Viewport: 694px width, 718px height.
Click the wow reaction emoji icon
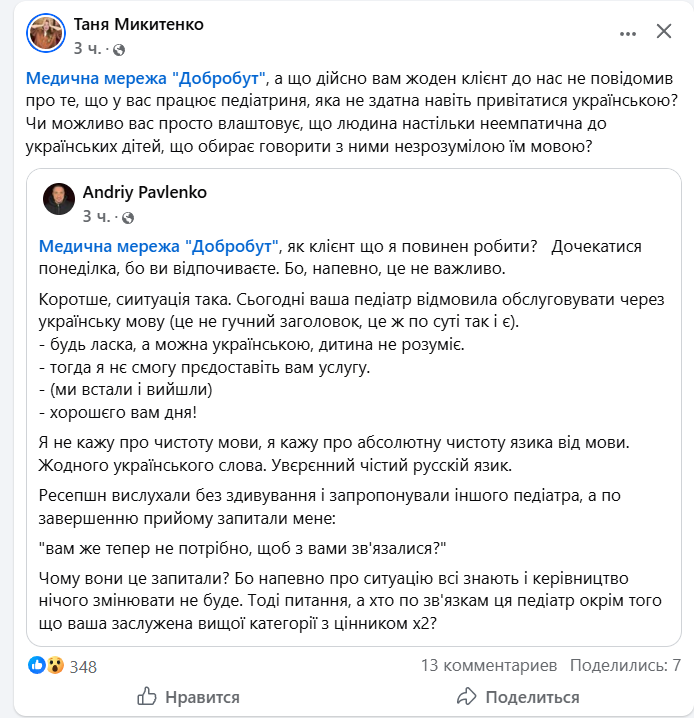[x=54, y=665]
